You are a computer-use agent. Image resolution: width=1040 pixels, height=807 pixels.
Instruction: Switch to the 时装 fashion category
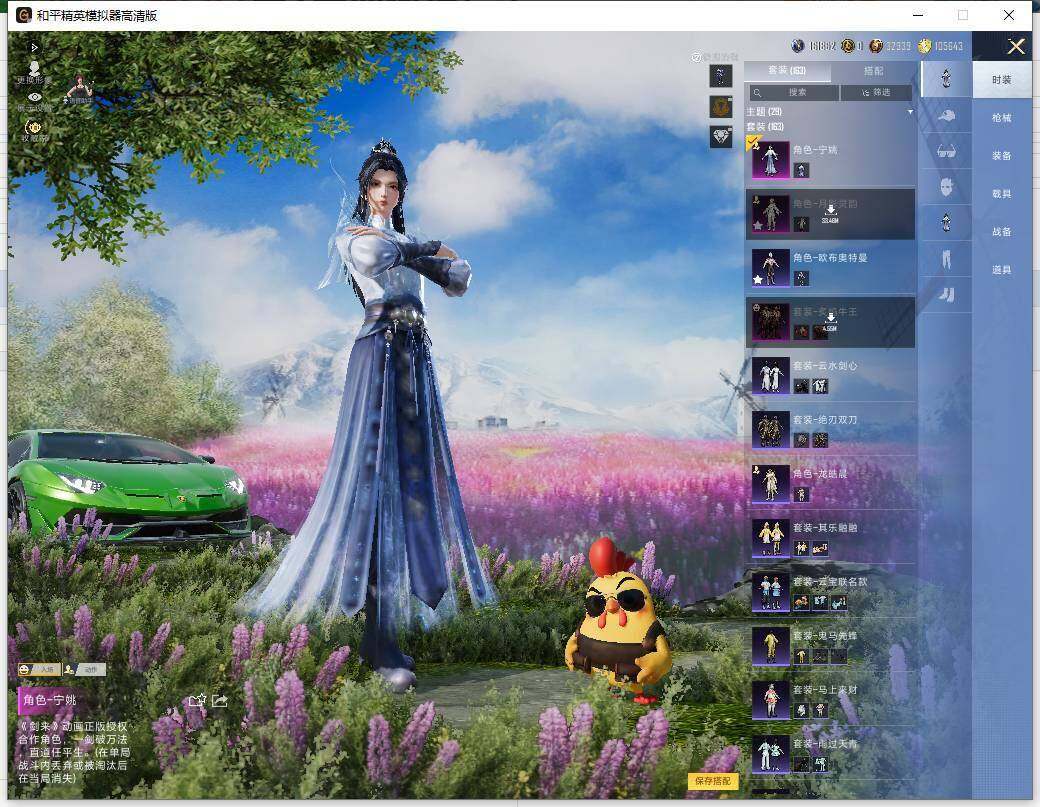pyautogui.click(x=1002, y=80)
